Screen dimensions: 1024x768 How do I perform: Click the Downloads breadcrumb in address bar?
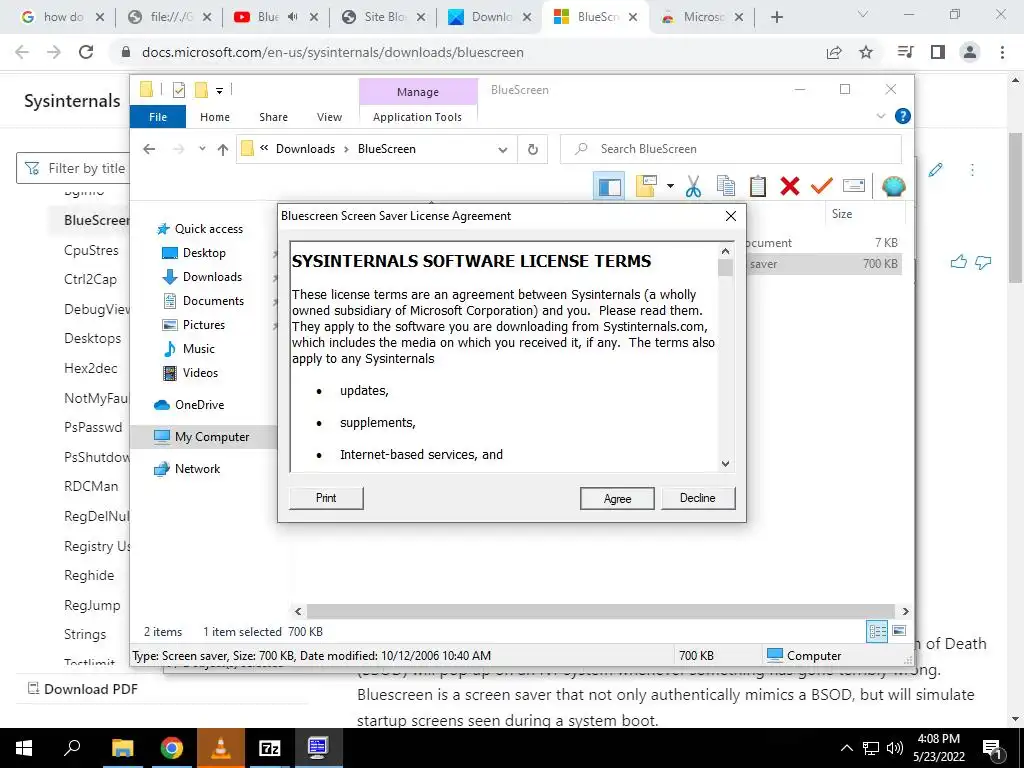pos(305,149)
